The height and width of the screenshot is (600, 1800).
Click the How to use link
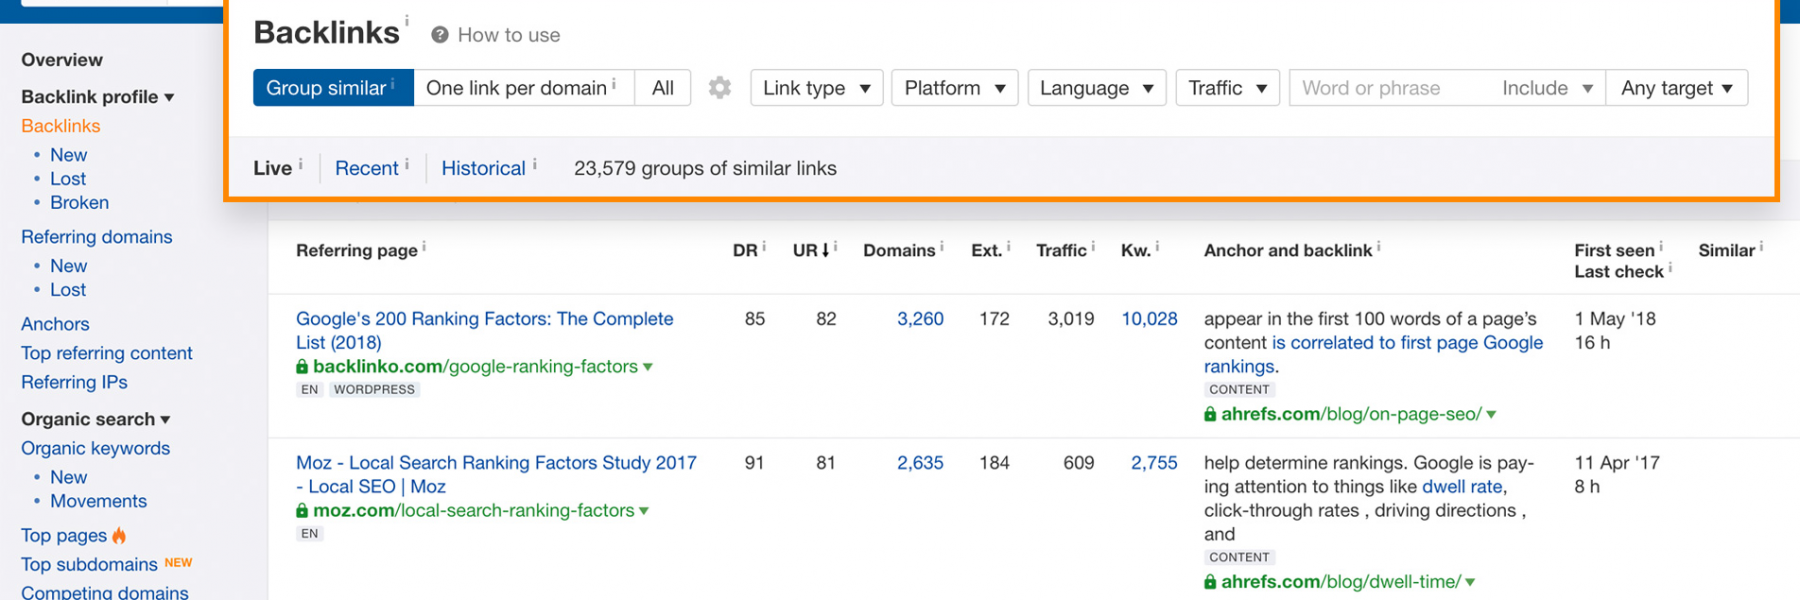tap(509, 35)
